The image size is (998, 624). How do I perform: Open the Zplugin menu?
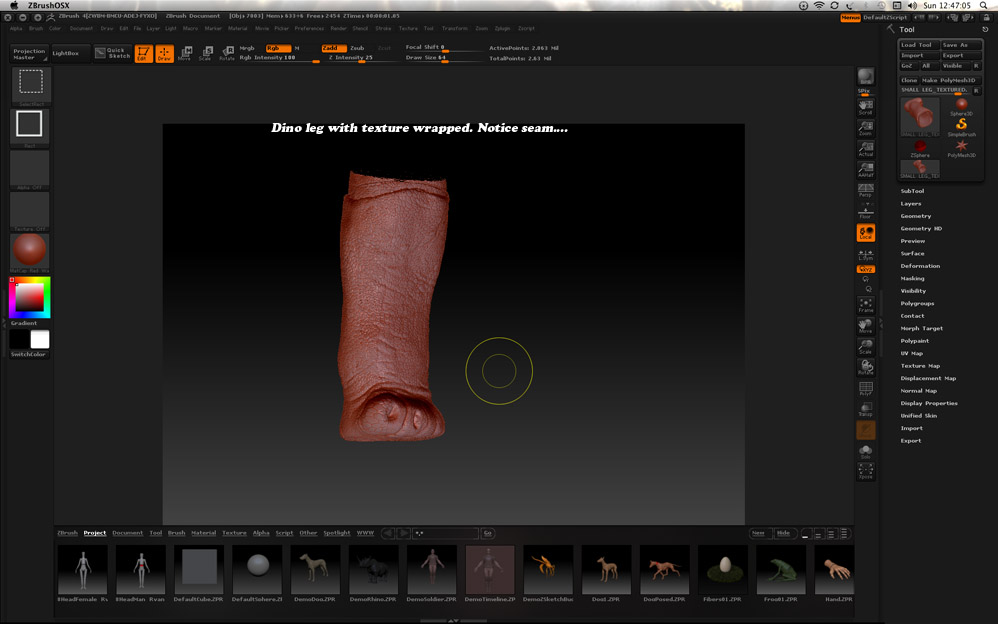[x=502, y=28]
